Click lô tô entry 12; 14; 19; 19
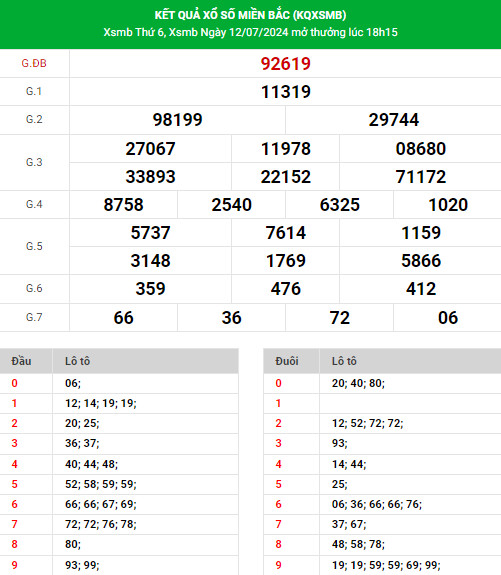Viewport: 501px width, 575px height. click(x=101, y=403)
